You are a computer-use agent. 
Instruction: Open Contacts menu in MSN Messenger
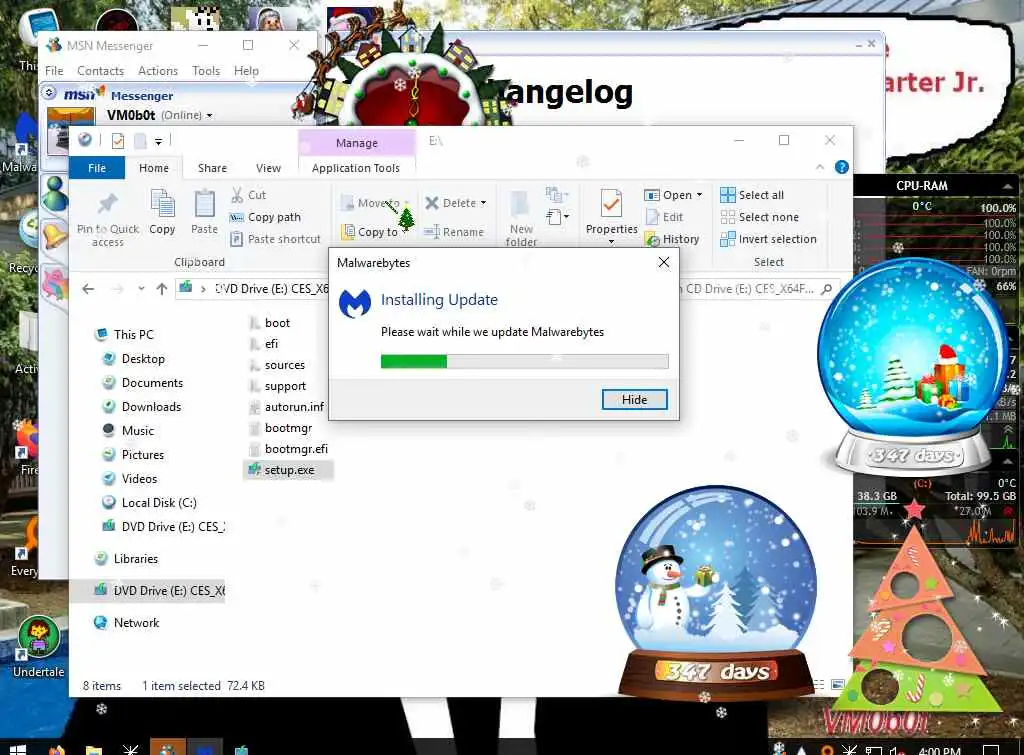click(101, 71)
